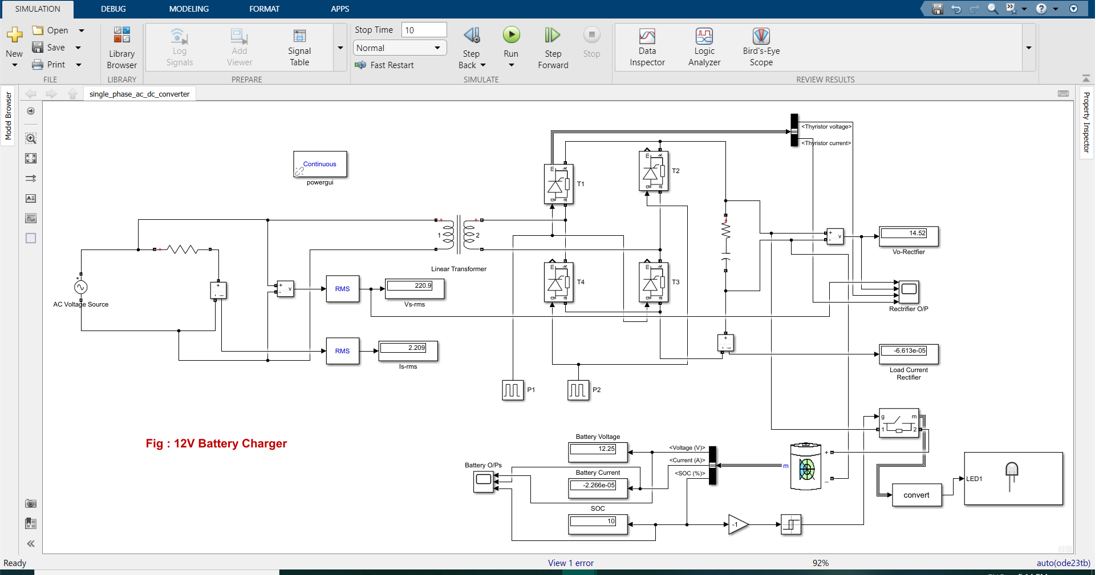Open the Signal Table
The image size is (1096, 575).
click(x=299, y=48)
